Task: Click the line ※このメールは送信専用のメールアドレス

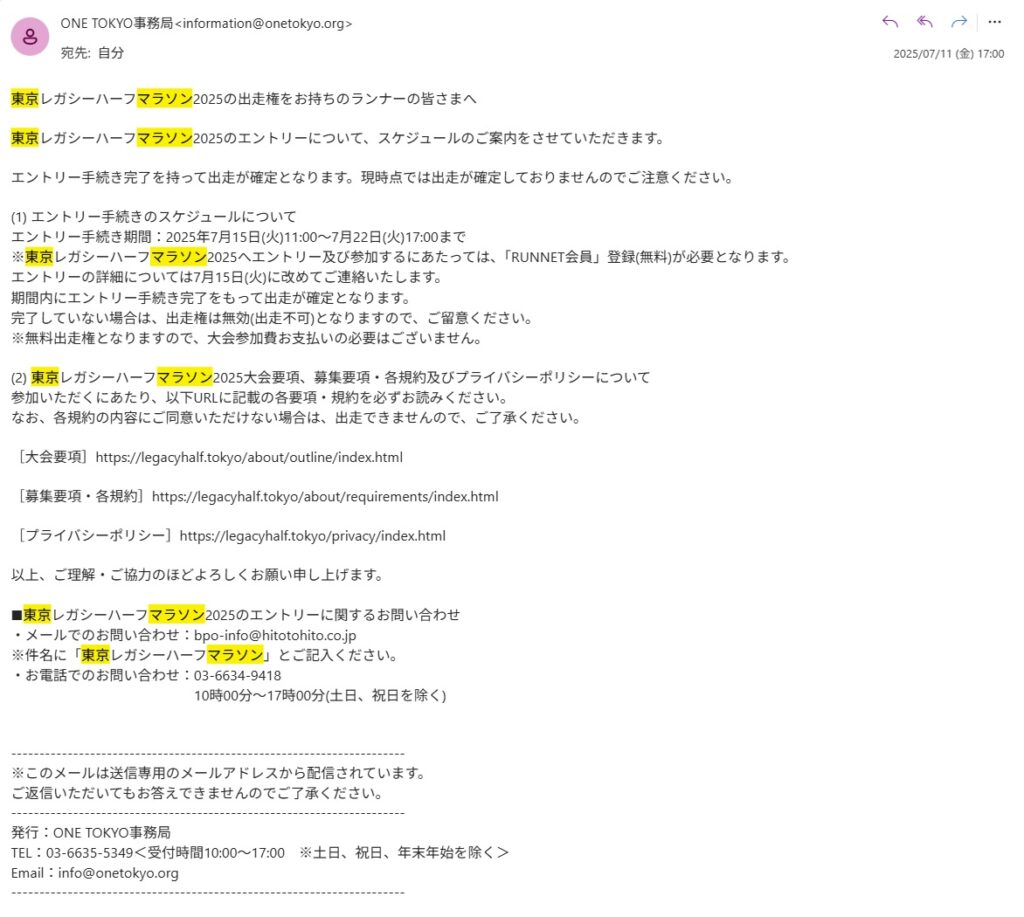Action: click(219, 773)
